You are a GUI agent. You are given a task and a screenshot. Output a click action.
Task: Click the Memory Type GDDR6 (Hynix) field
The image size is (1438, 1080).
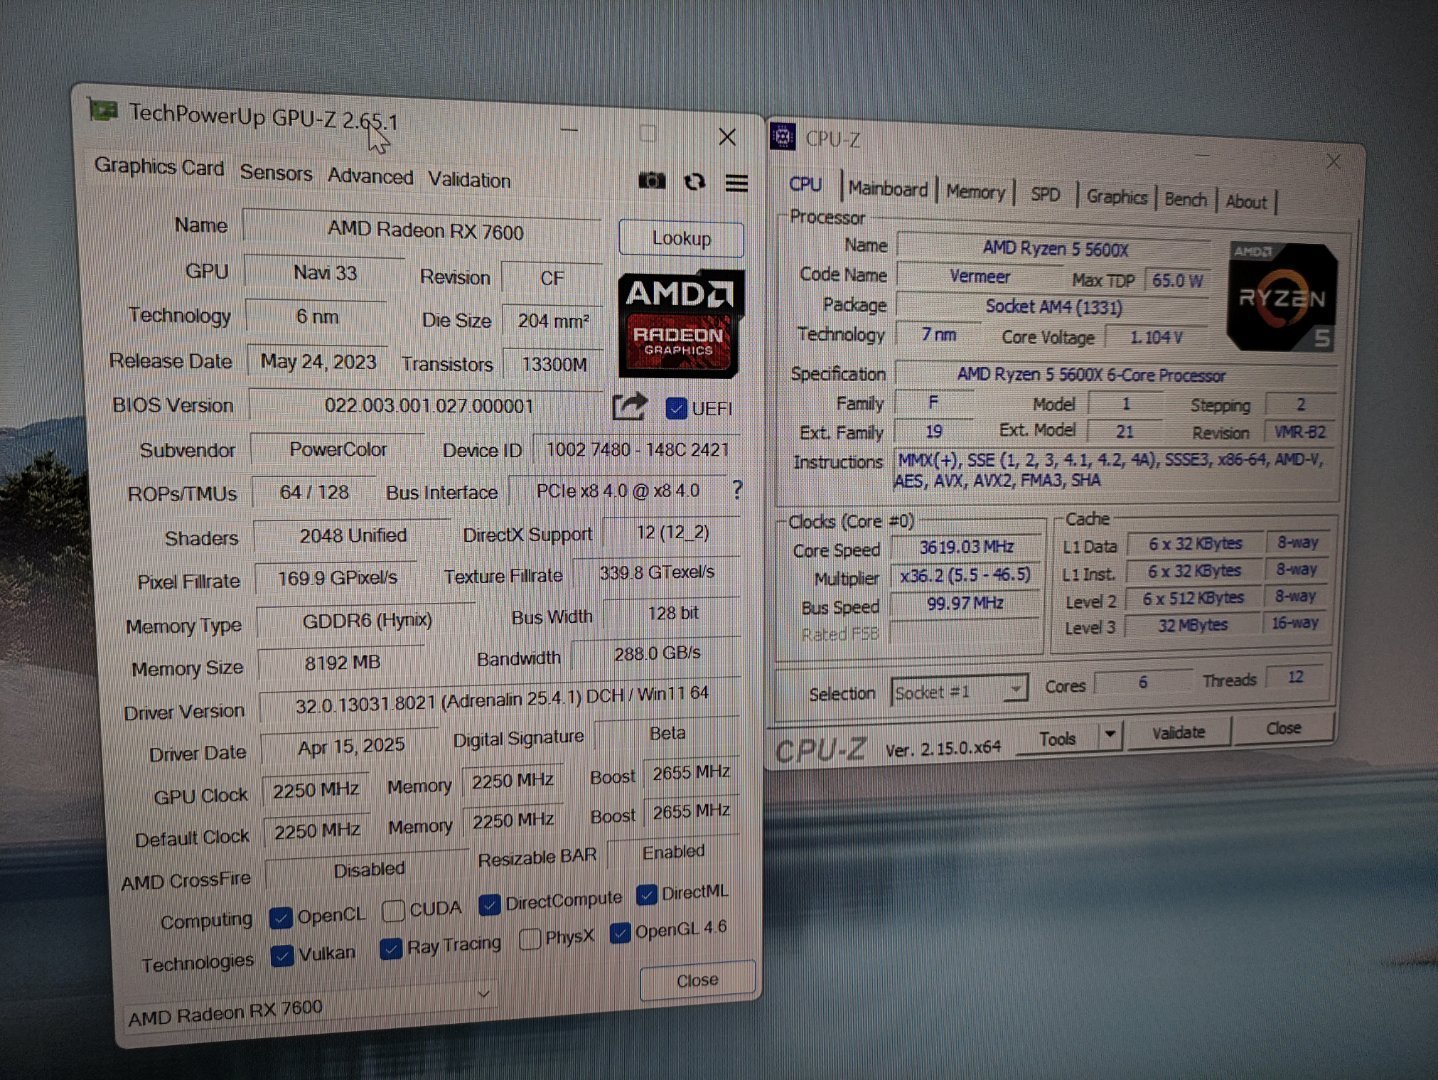click(x=366, y=621)
